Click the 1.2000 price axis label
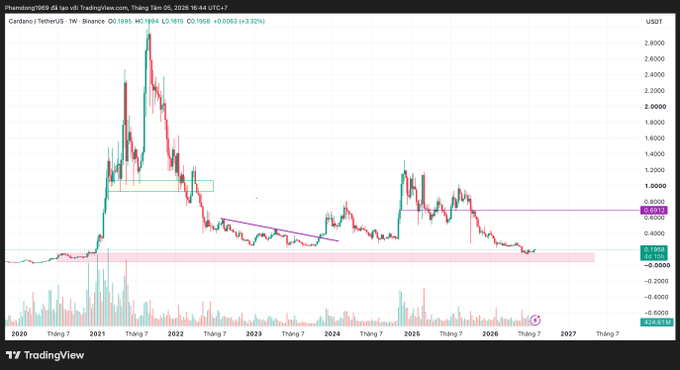Viewport: 680px width, 370px height. (654, 170)
